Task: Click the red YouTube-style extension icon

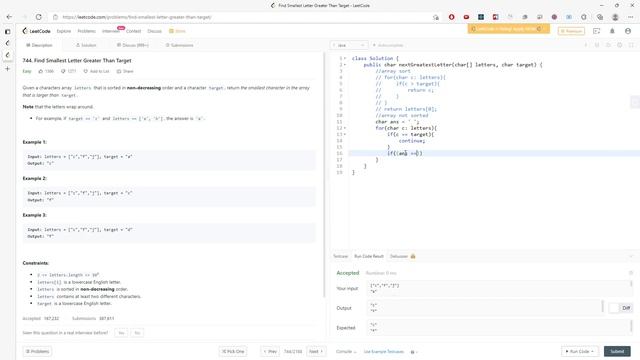Action: coord(466,17)
